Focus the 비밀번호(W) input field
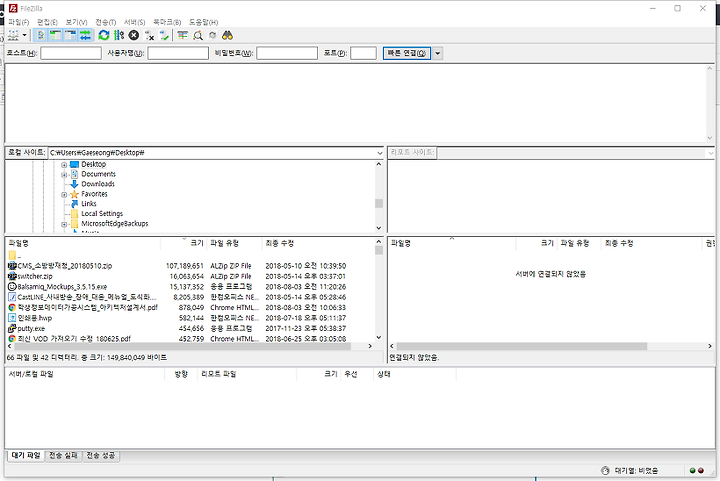The image size is (720, 481). 287,53
